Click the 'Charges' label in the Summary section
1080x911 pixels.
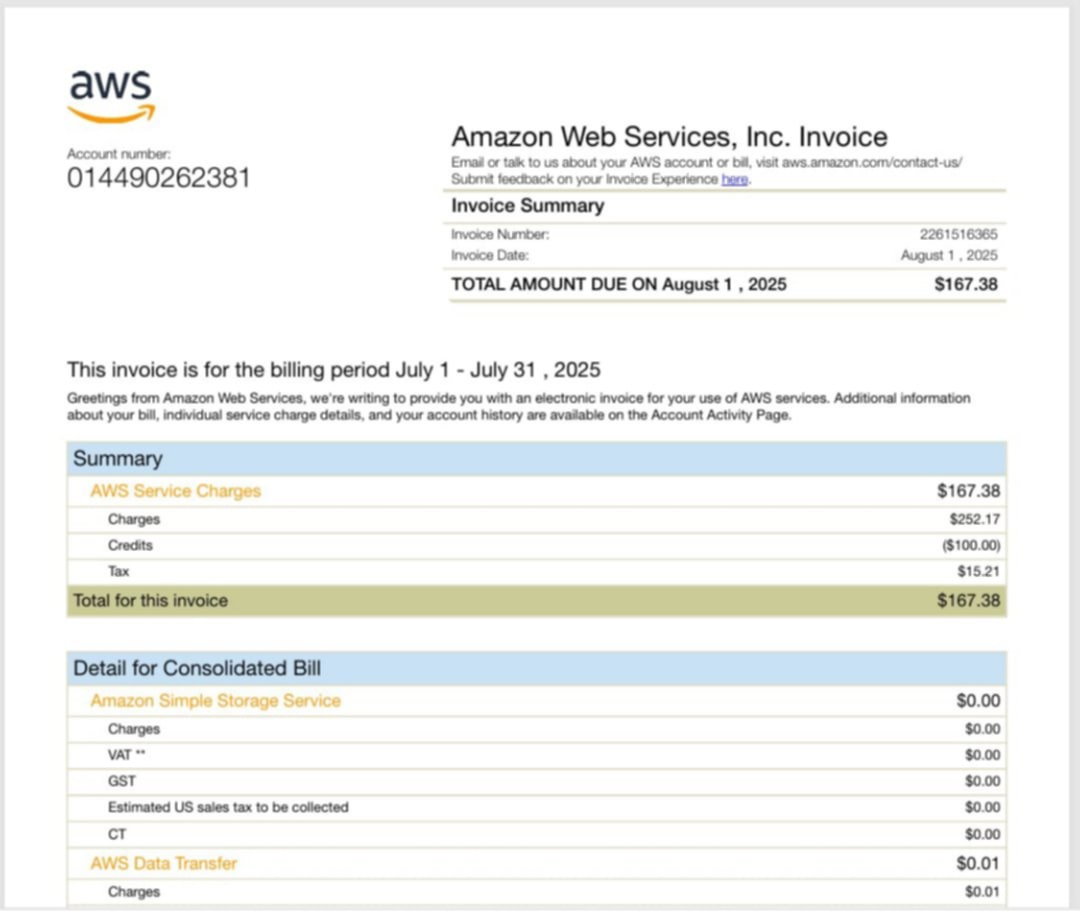[x=134, y=519]
